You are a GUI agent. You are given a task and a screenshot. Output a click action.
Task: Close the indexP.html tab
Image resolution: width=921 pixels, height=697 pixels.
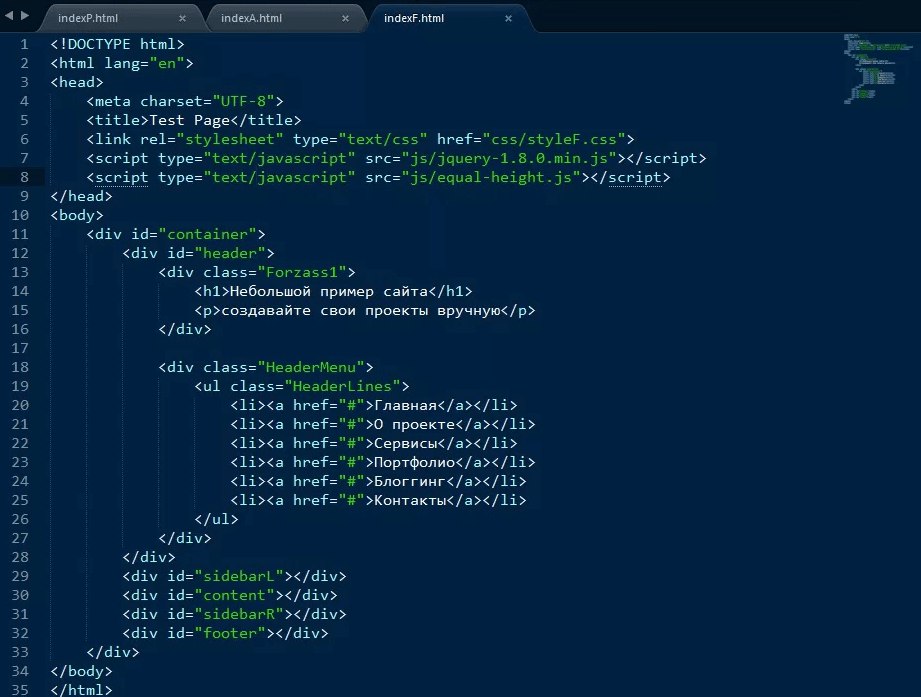point(183,18)
